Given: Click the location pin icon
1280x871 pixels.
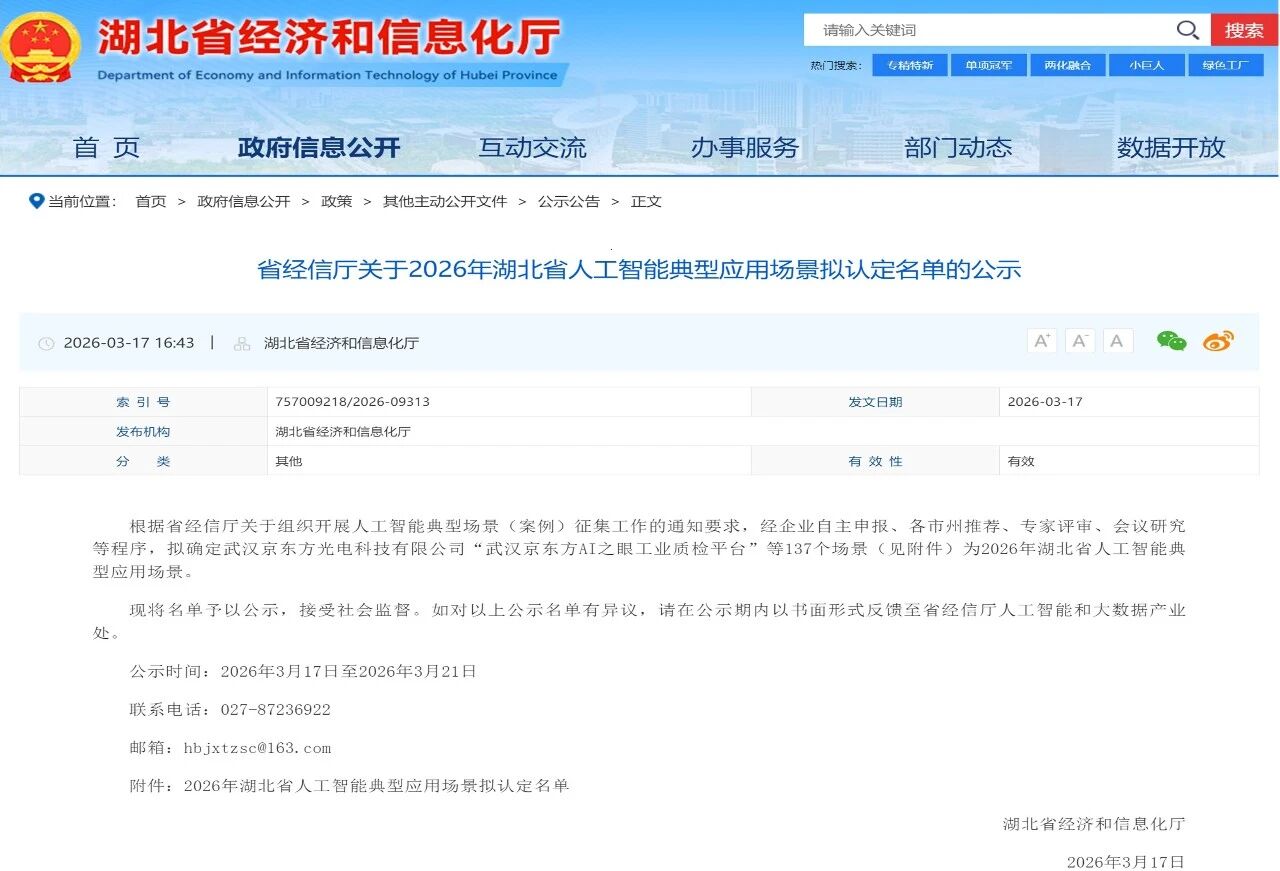Looking at the screenshot, I should pyautogui.click(x=37, y=201).
